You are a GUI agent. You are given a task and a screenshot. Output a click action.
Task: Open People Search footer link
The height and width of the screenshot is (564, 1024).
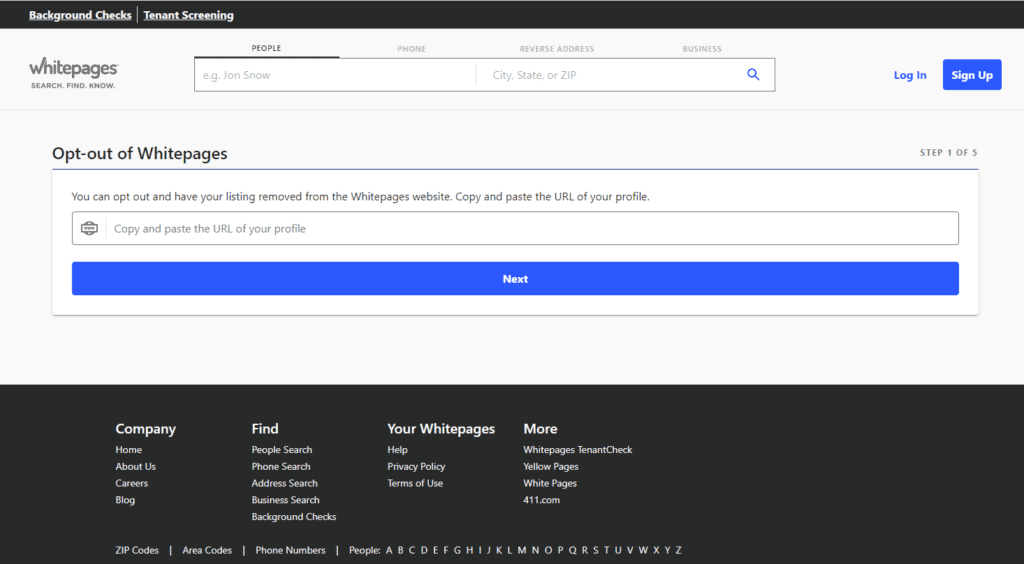click(x=282, y=450)
